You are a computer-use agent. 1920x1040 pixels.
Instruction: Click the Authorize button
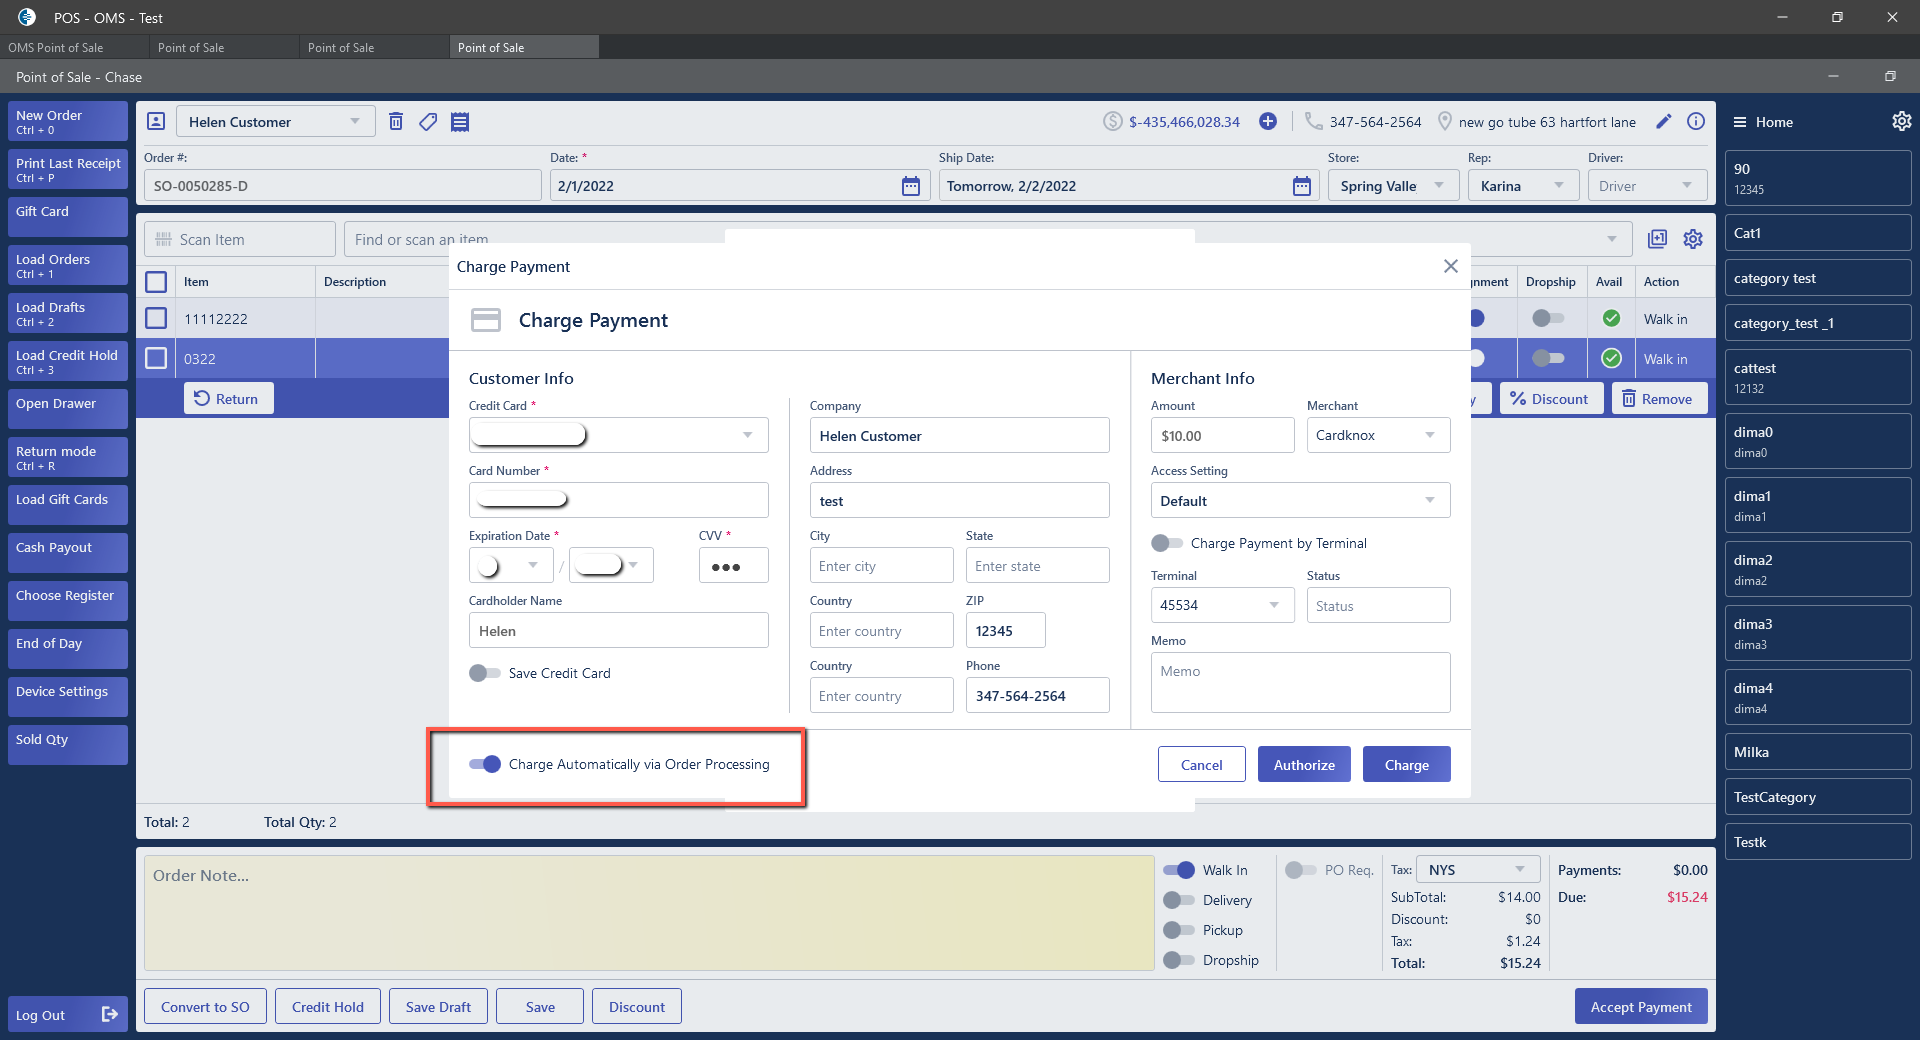[x=1303, y=765]
